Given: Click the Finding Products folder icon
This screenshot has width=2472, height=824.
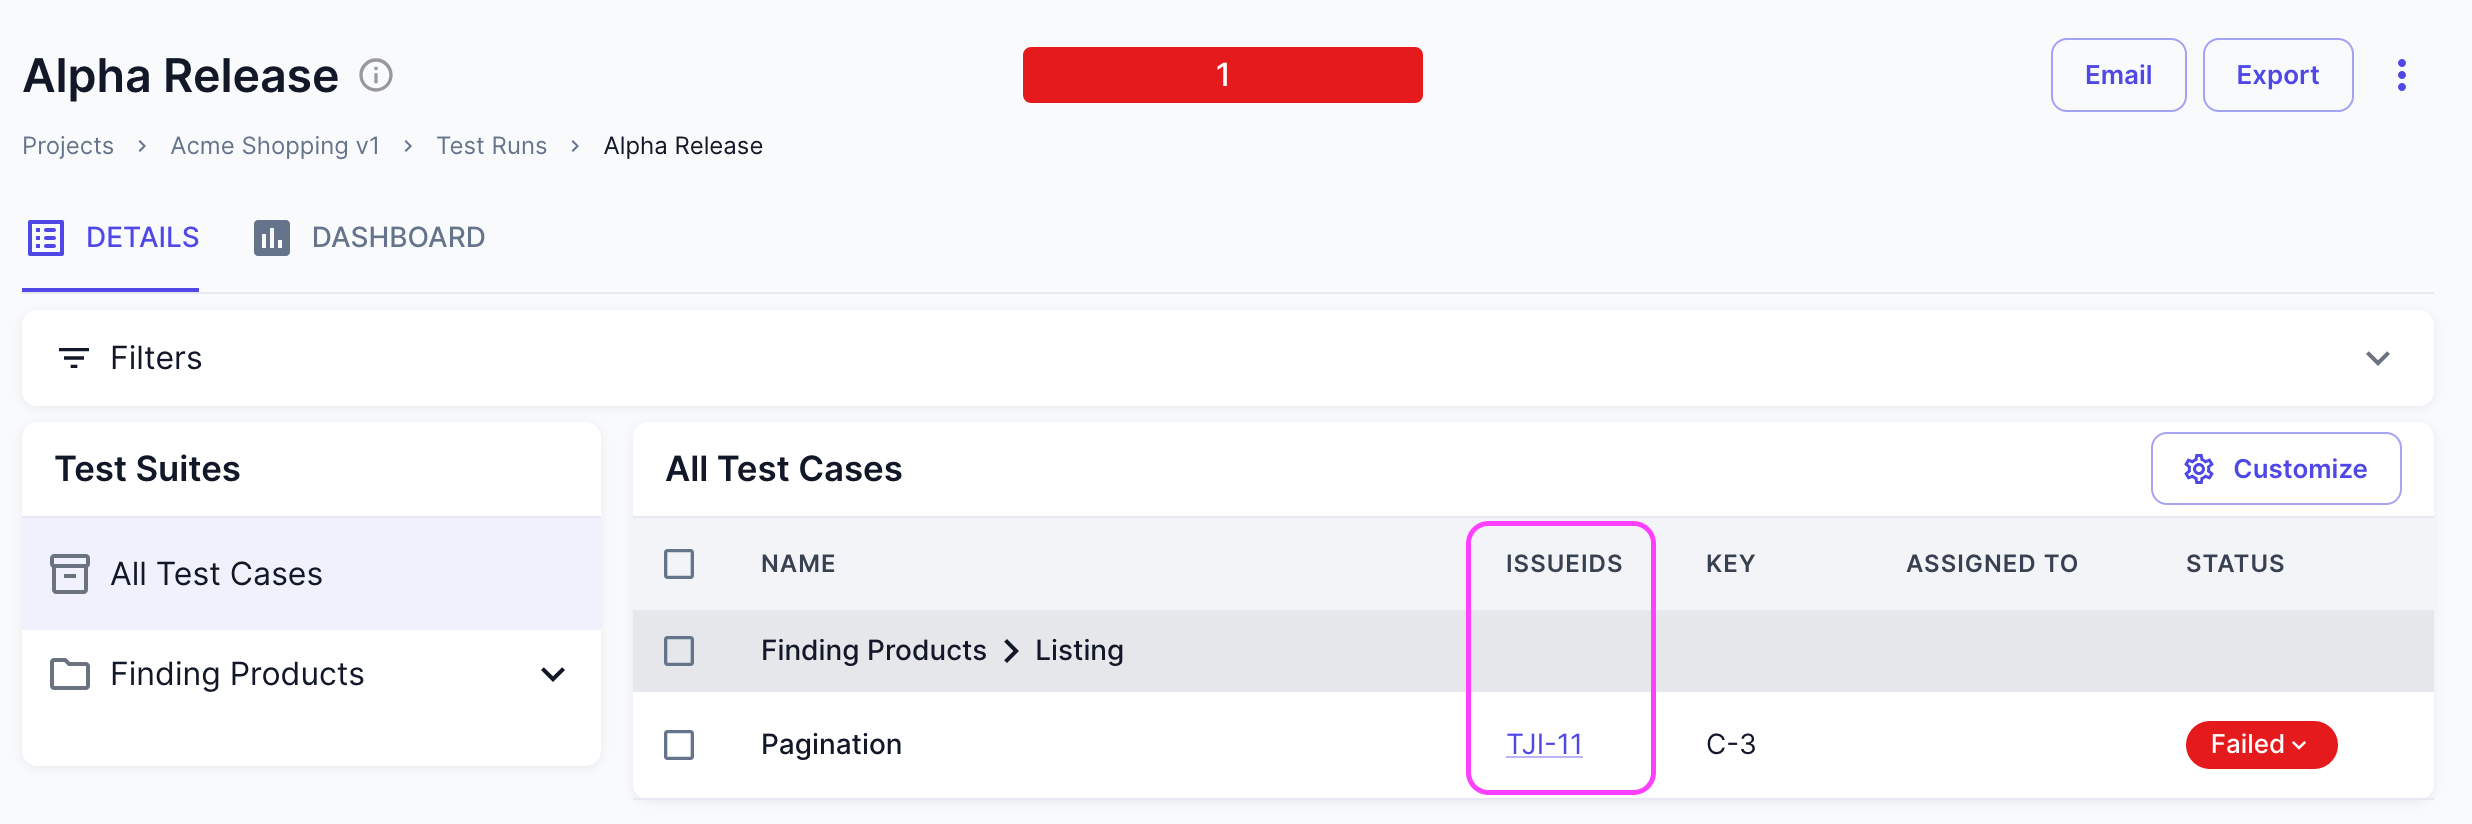Looking at the screenshot, I should (70, 674).
